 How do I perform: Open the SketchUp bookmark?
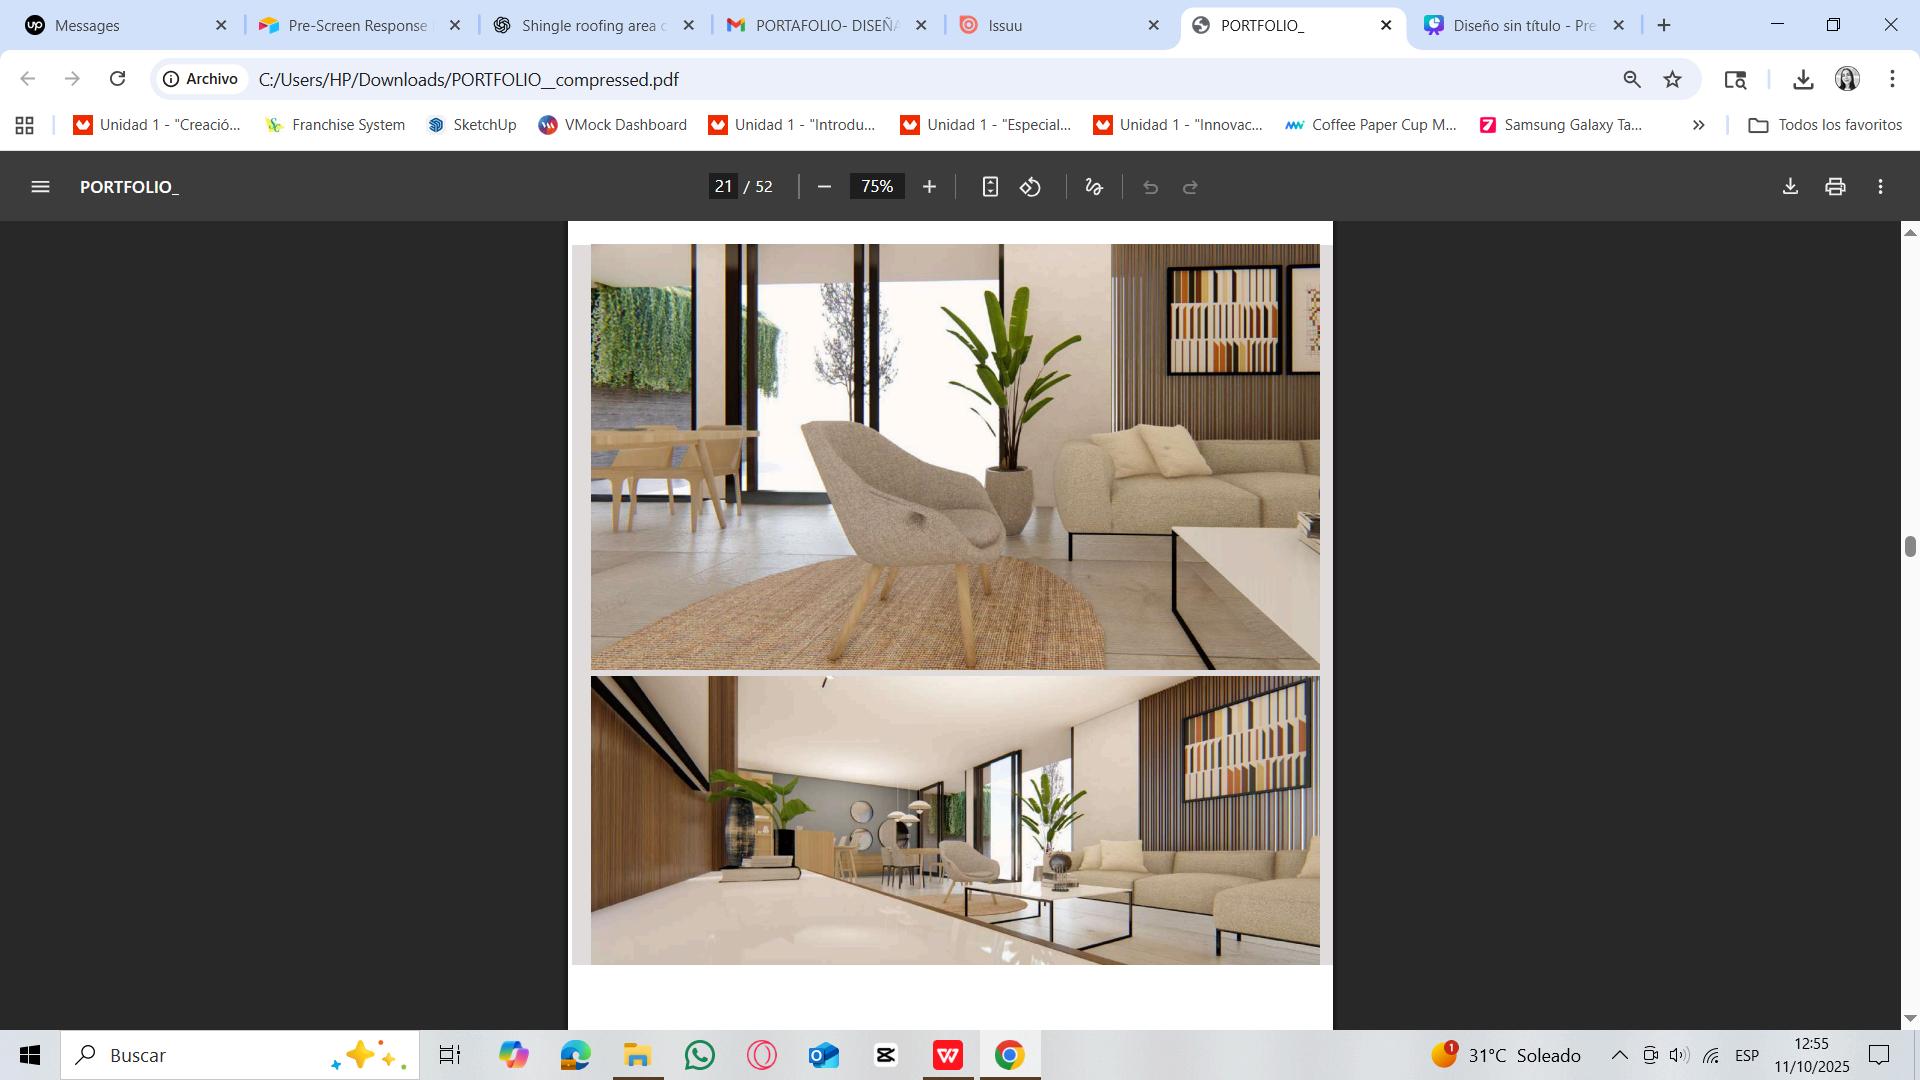click(472, 126)
